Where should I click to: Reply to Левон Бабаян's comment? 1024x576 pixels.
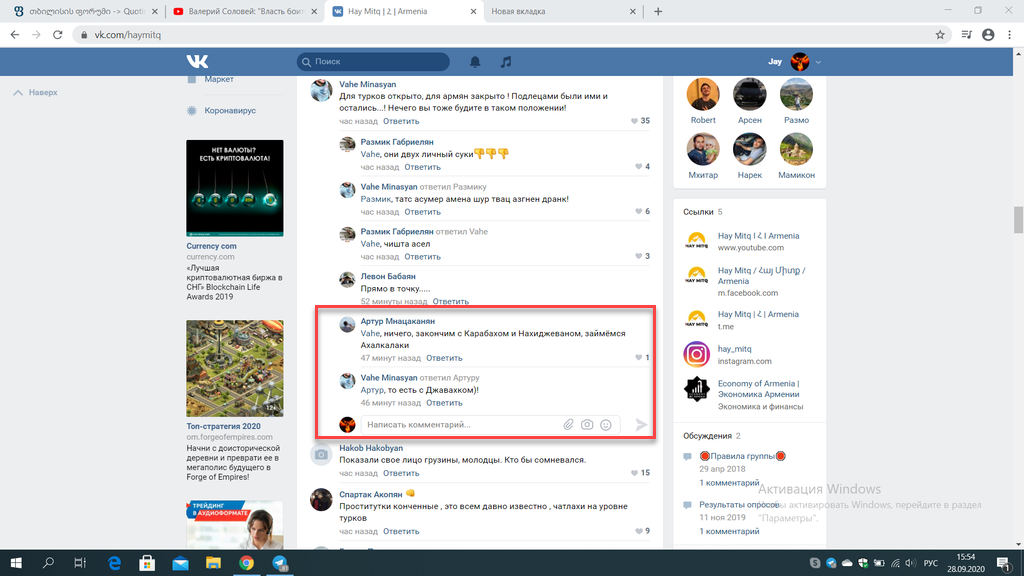[450, 301]
